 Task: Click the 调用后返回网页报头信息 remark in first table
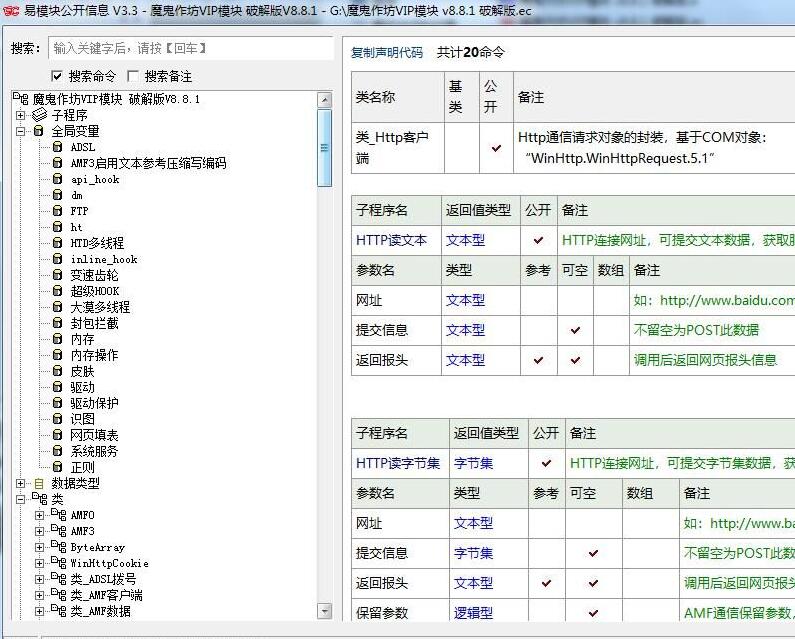pyautogui.click(x=705, y=360)
